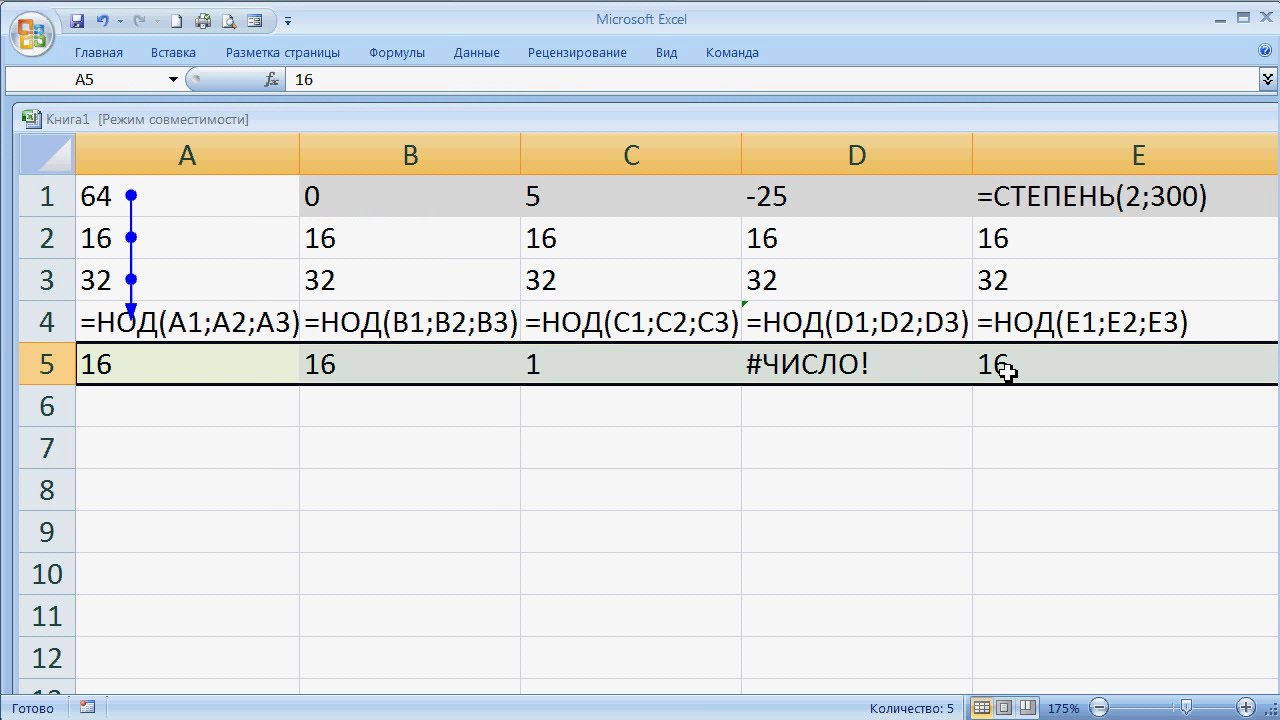This screenshot has height=720, width=1280.
Task: Select cell D4 with =НОД(D1;D2;D3)
Action: (x=857, y=322)
